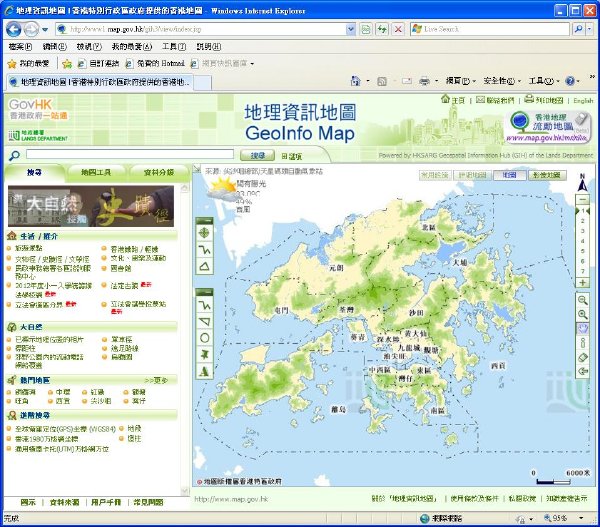The height and width of the screenshot is (527, 600).
Task: Collapse the upper measure tools palette bar
Action: coord(204,221)
